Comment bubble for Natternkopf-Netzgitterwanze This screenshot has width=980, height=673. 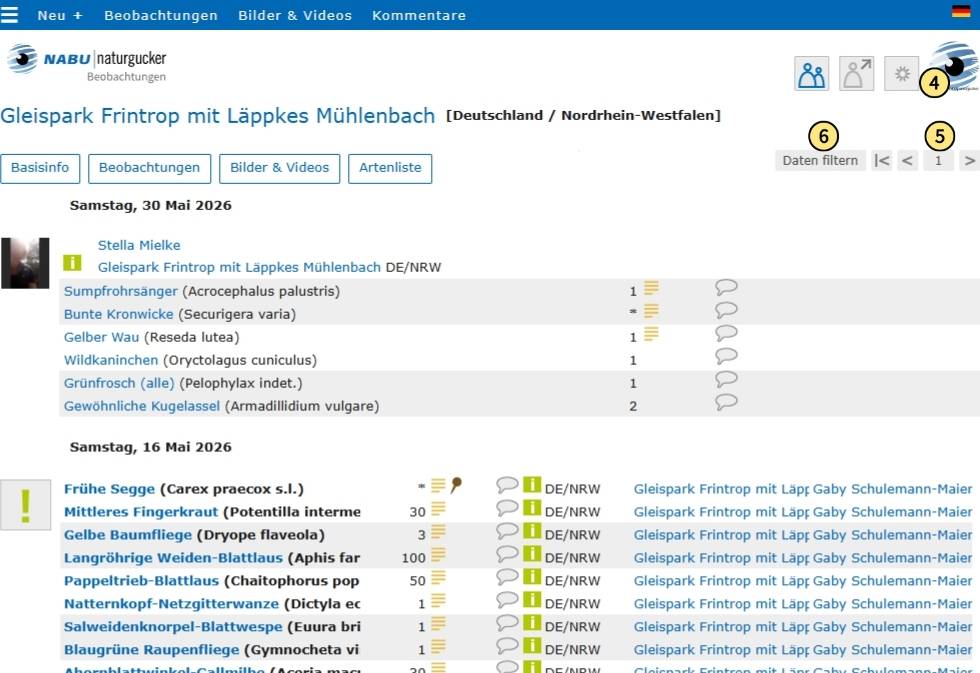pyautogui.click(x=507, y=600)
